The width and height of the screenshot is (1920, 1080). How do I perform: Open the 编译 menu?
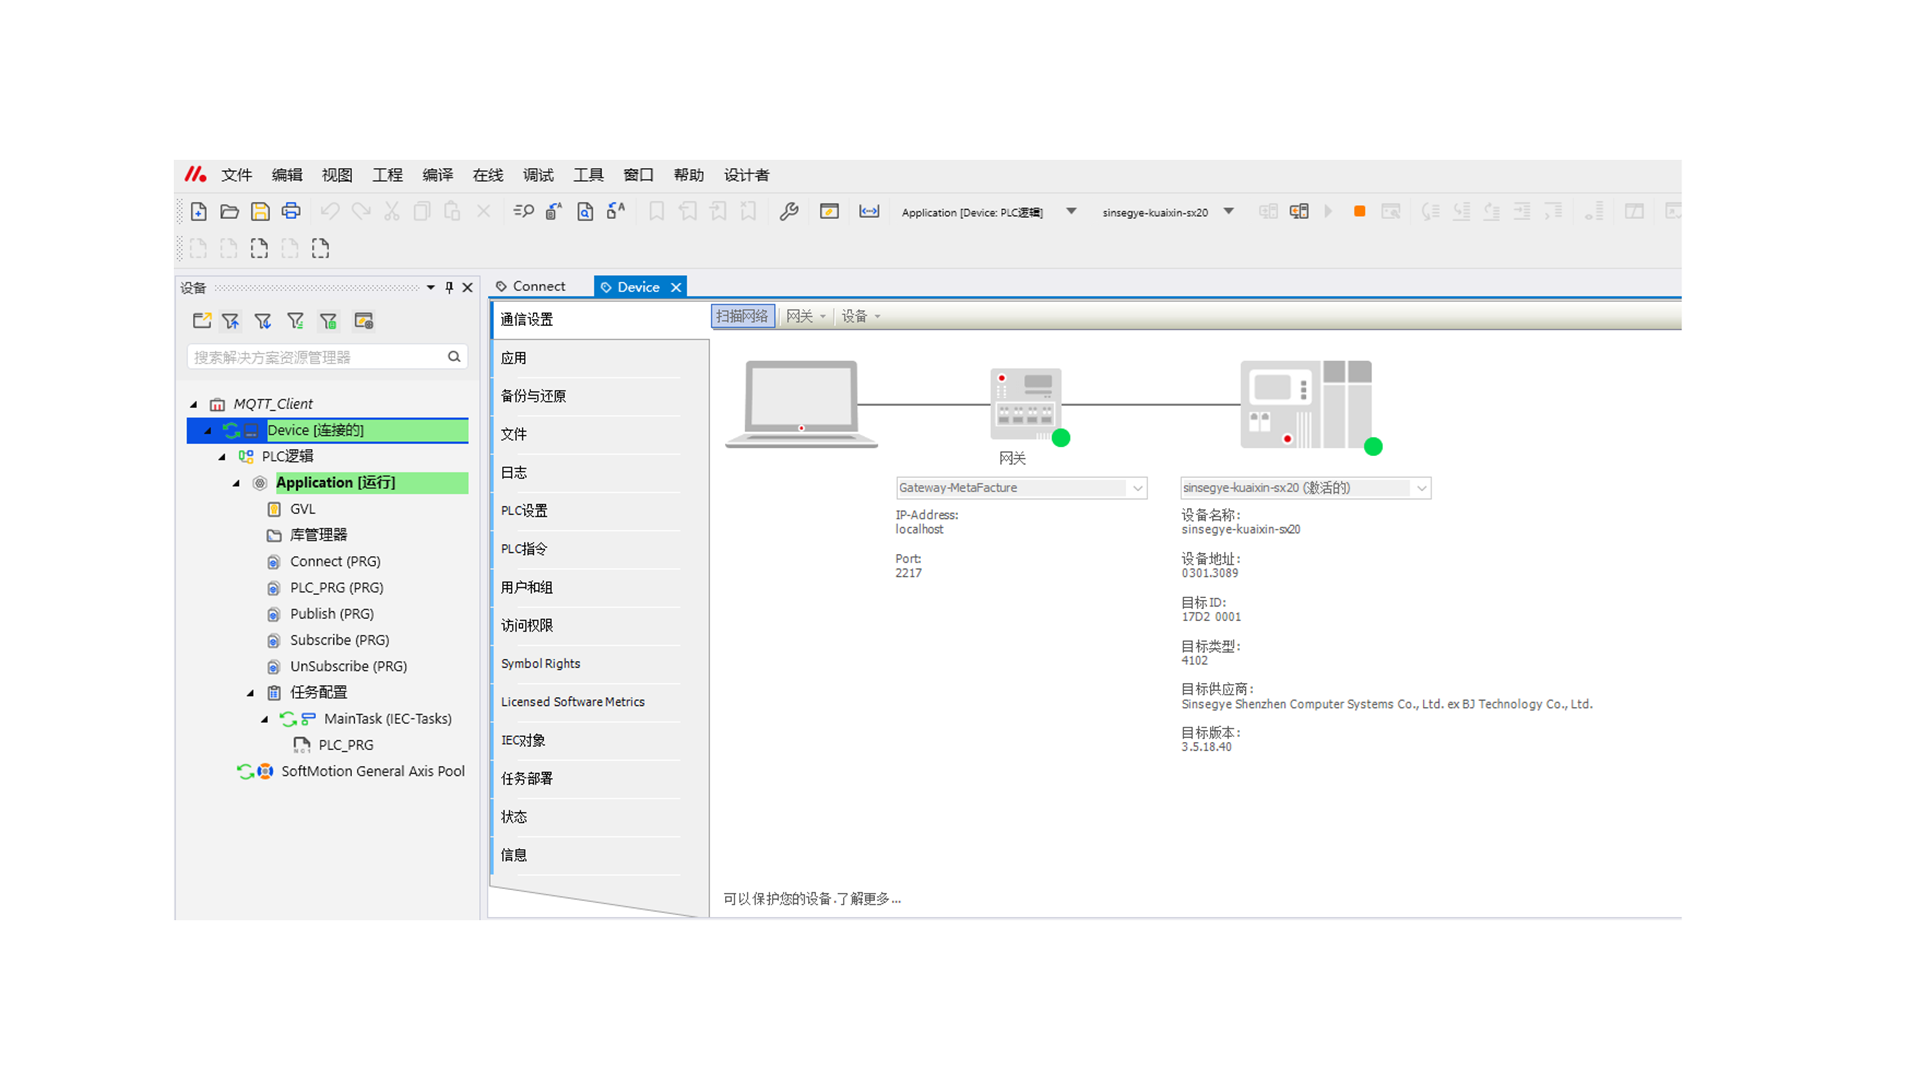point(438,175)
